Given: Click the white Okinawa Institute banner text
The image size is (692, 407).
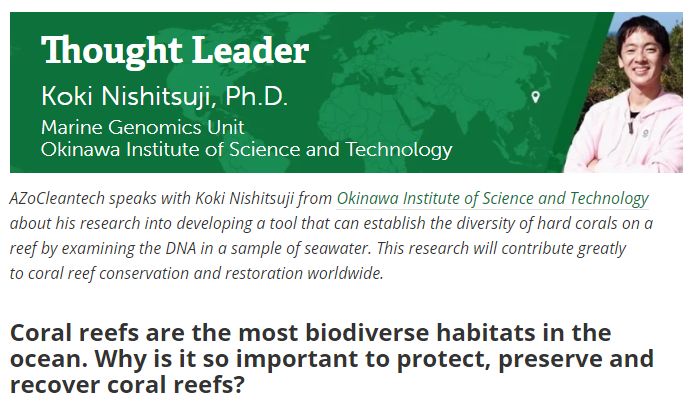Looking at the screenshot, I should click(x=246, y=150).
